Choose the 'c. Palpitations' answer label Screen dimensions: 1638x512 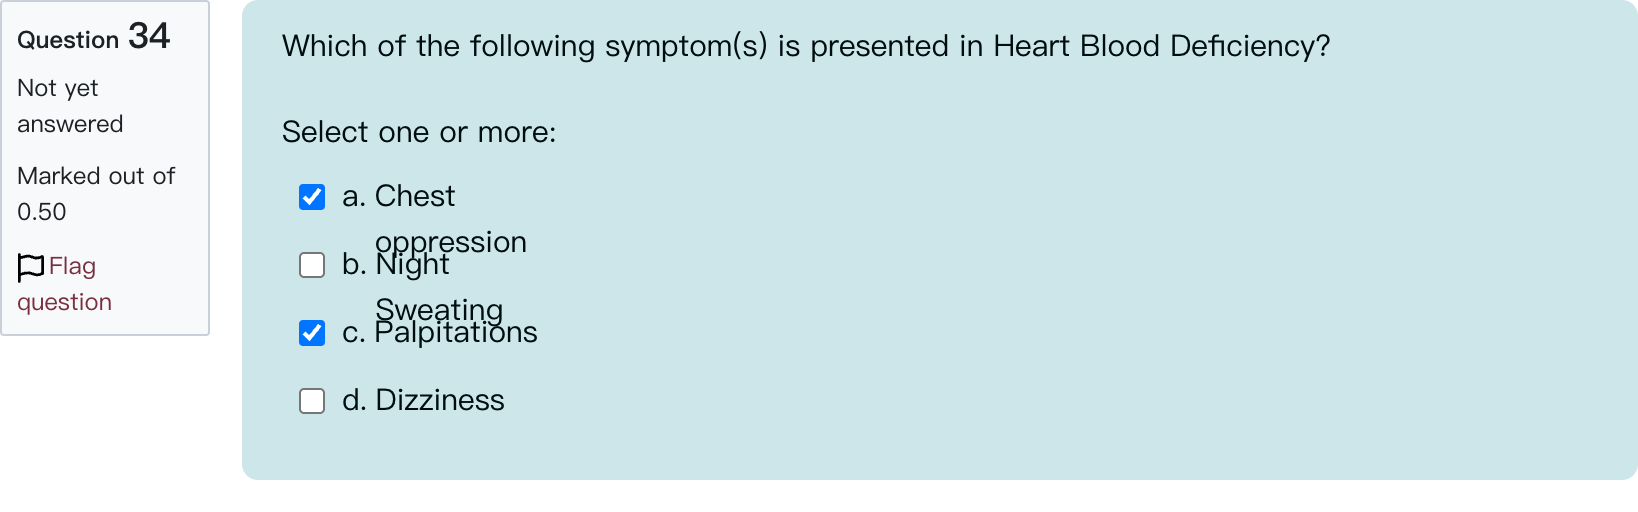point(440,332)
